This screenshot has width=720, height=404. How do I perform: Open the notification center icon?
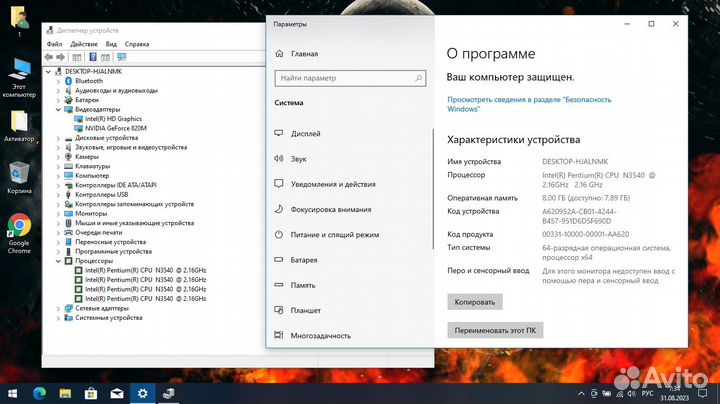(702, 393)
